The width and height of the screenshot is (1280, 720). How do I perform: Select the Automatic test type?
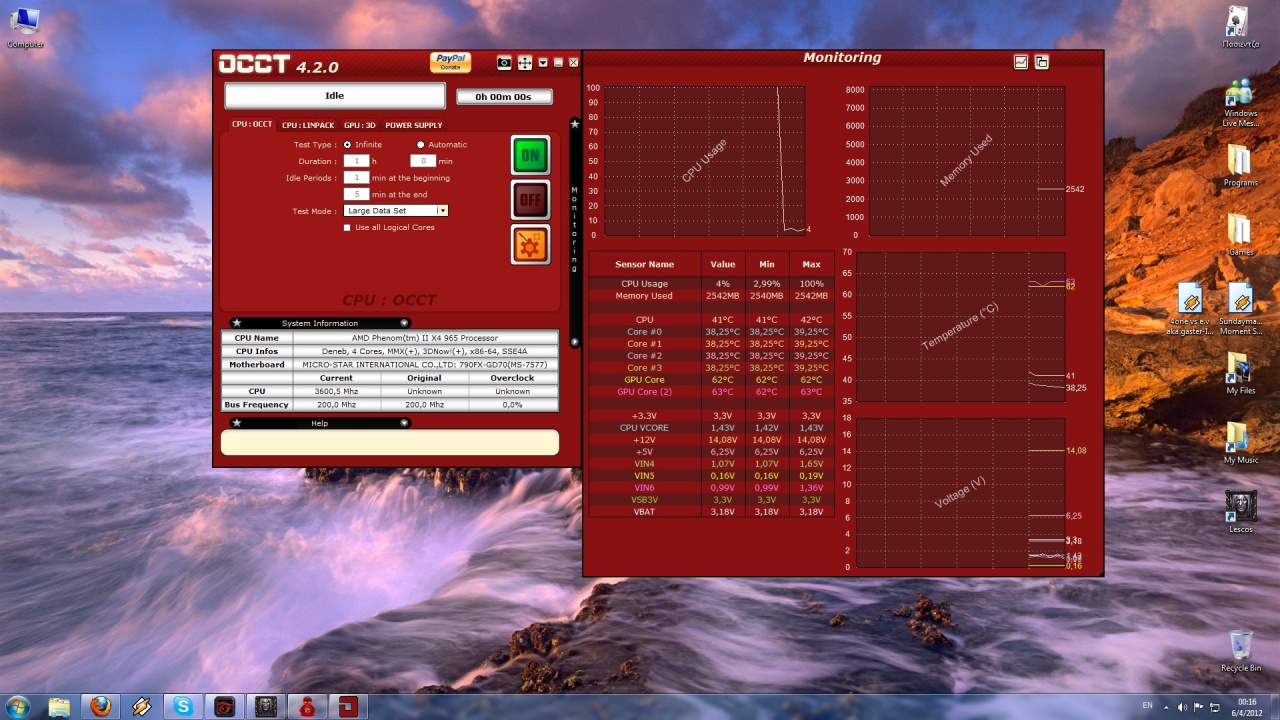tap(420, 144)
